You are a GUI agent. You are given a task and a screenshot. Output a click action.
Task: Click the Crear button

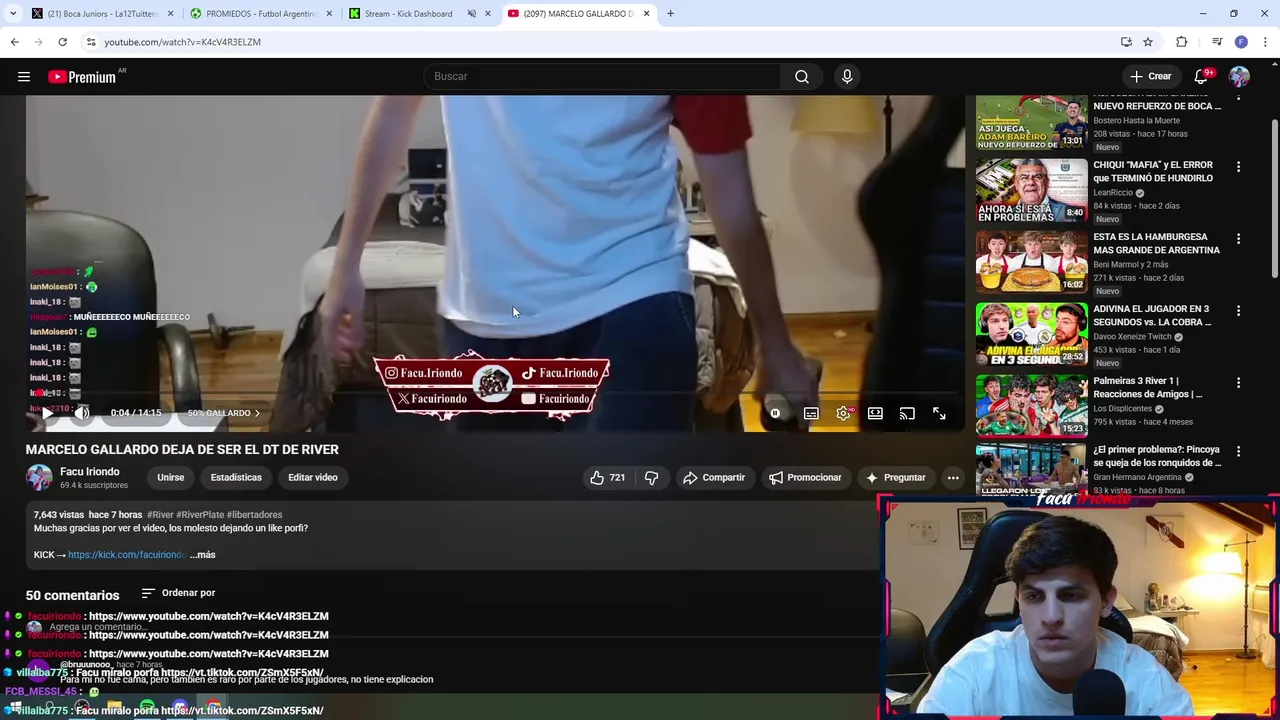pos(1150,77)
